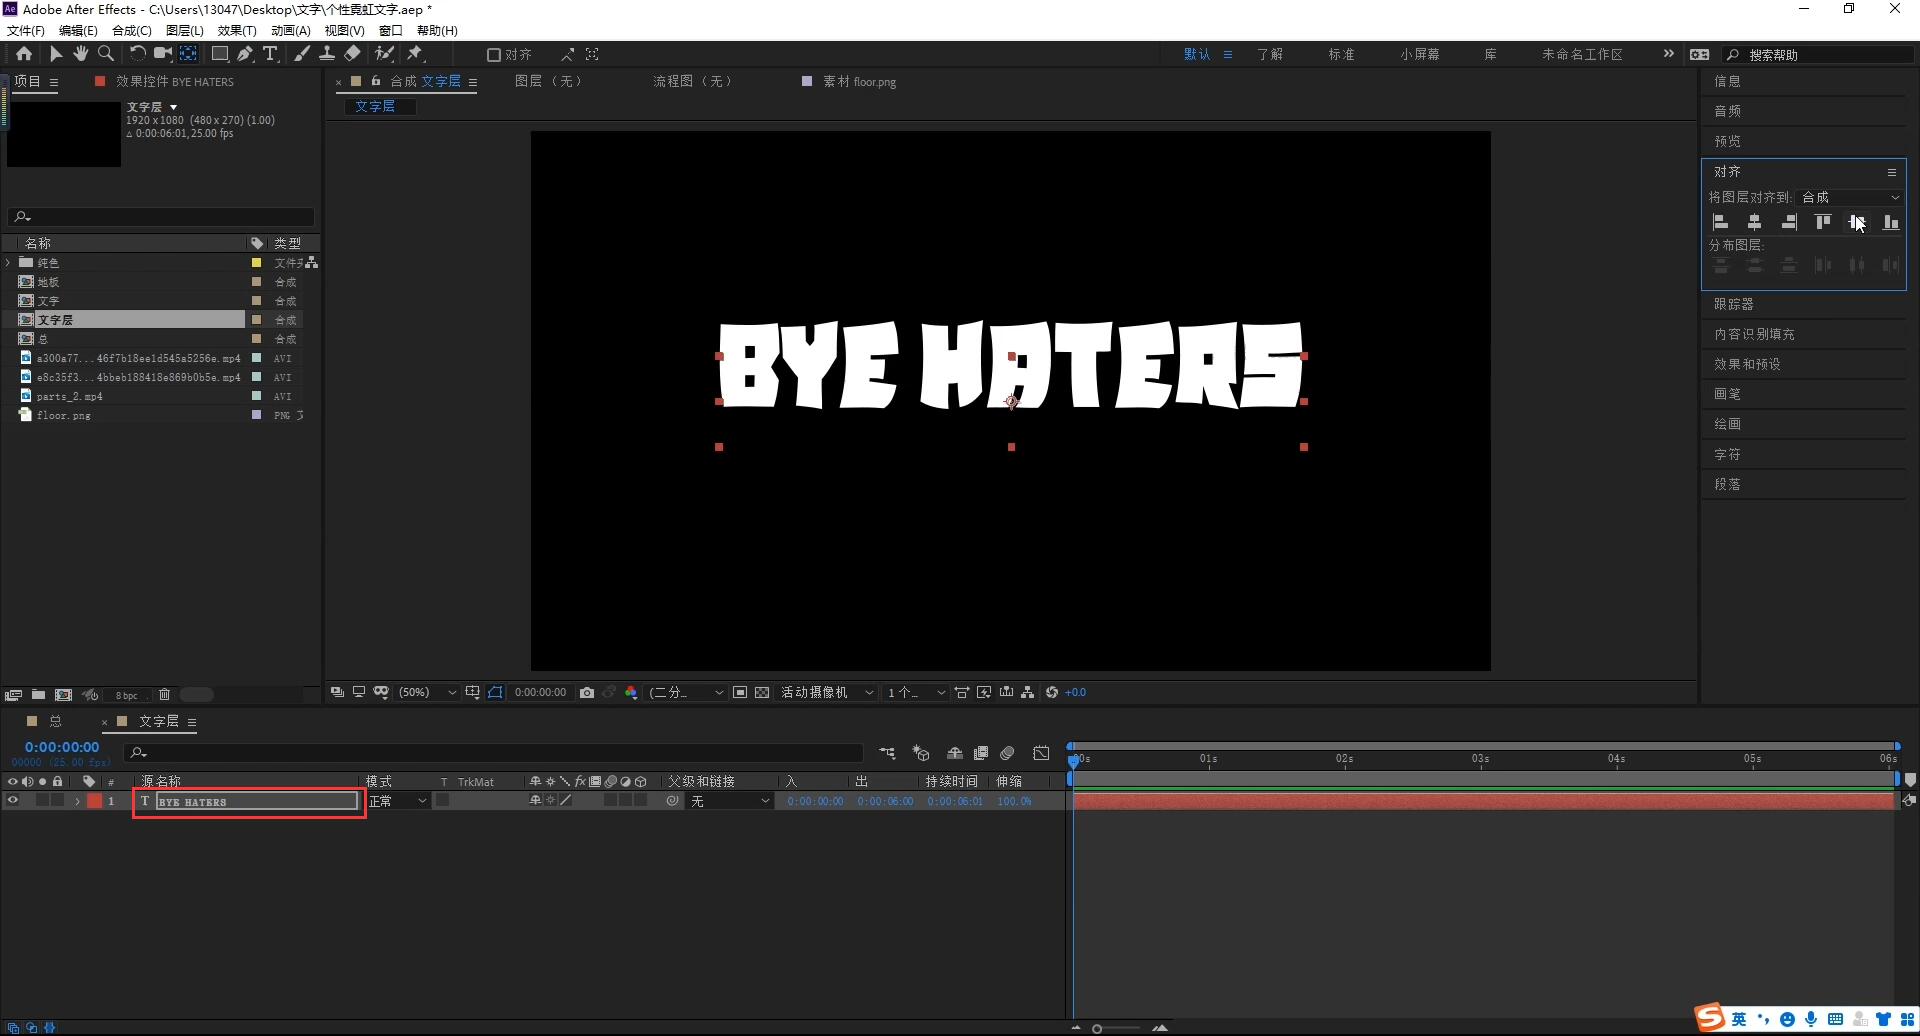Toggle transparency grid in viewer
Screen dimensions: 1920x1036
762,692
